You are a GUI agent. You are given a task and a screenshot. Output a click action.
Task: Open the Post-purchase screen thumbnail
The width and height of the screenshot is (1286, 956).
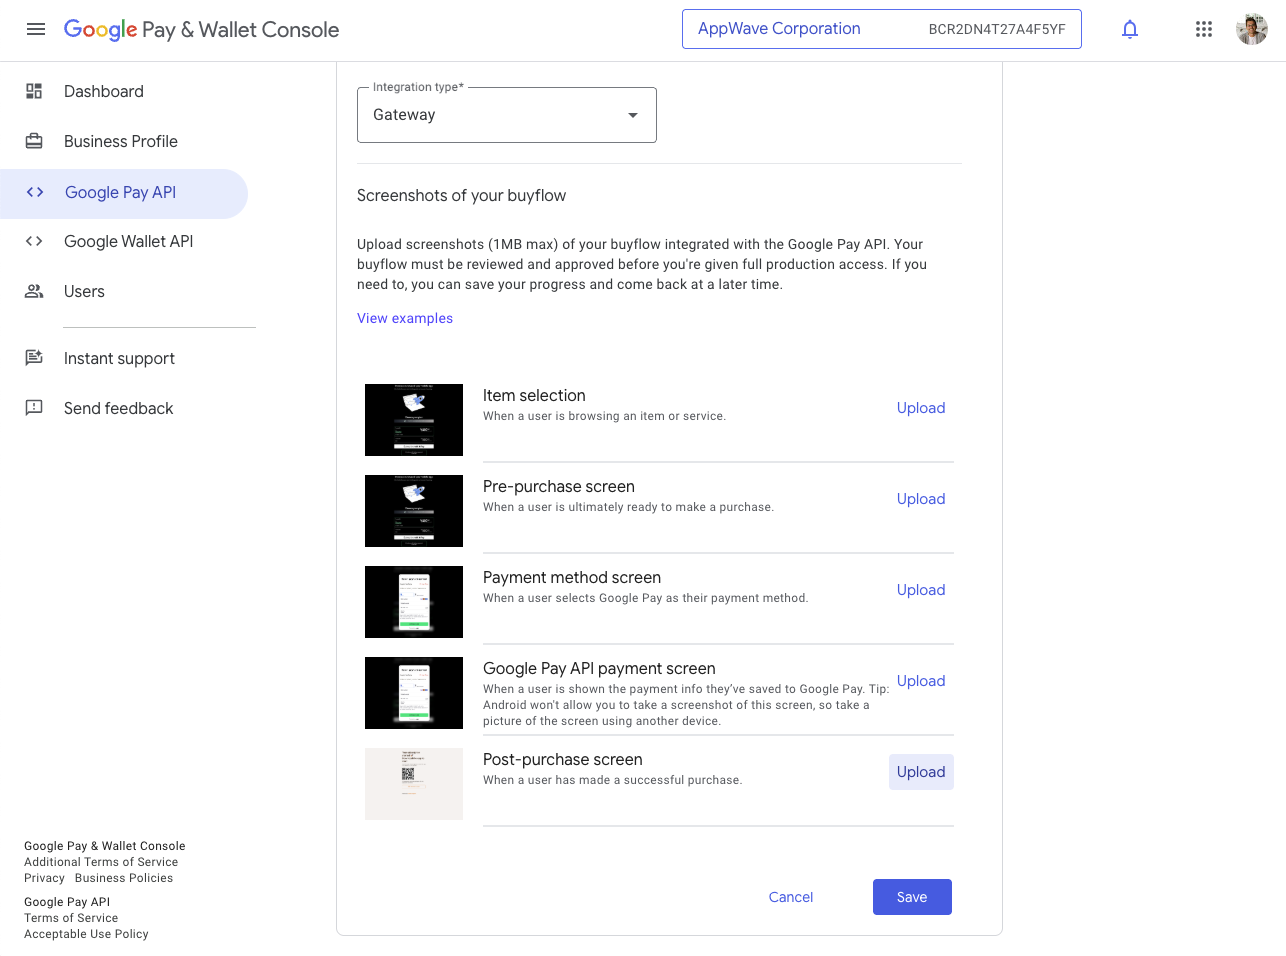coord(414,784)
